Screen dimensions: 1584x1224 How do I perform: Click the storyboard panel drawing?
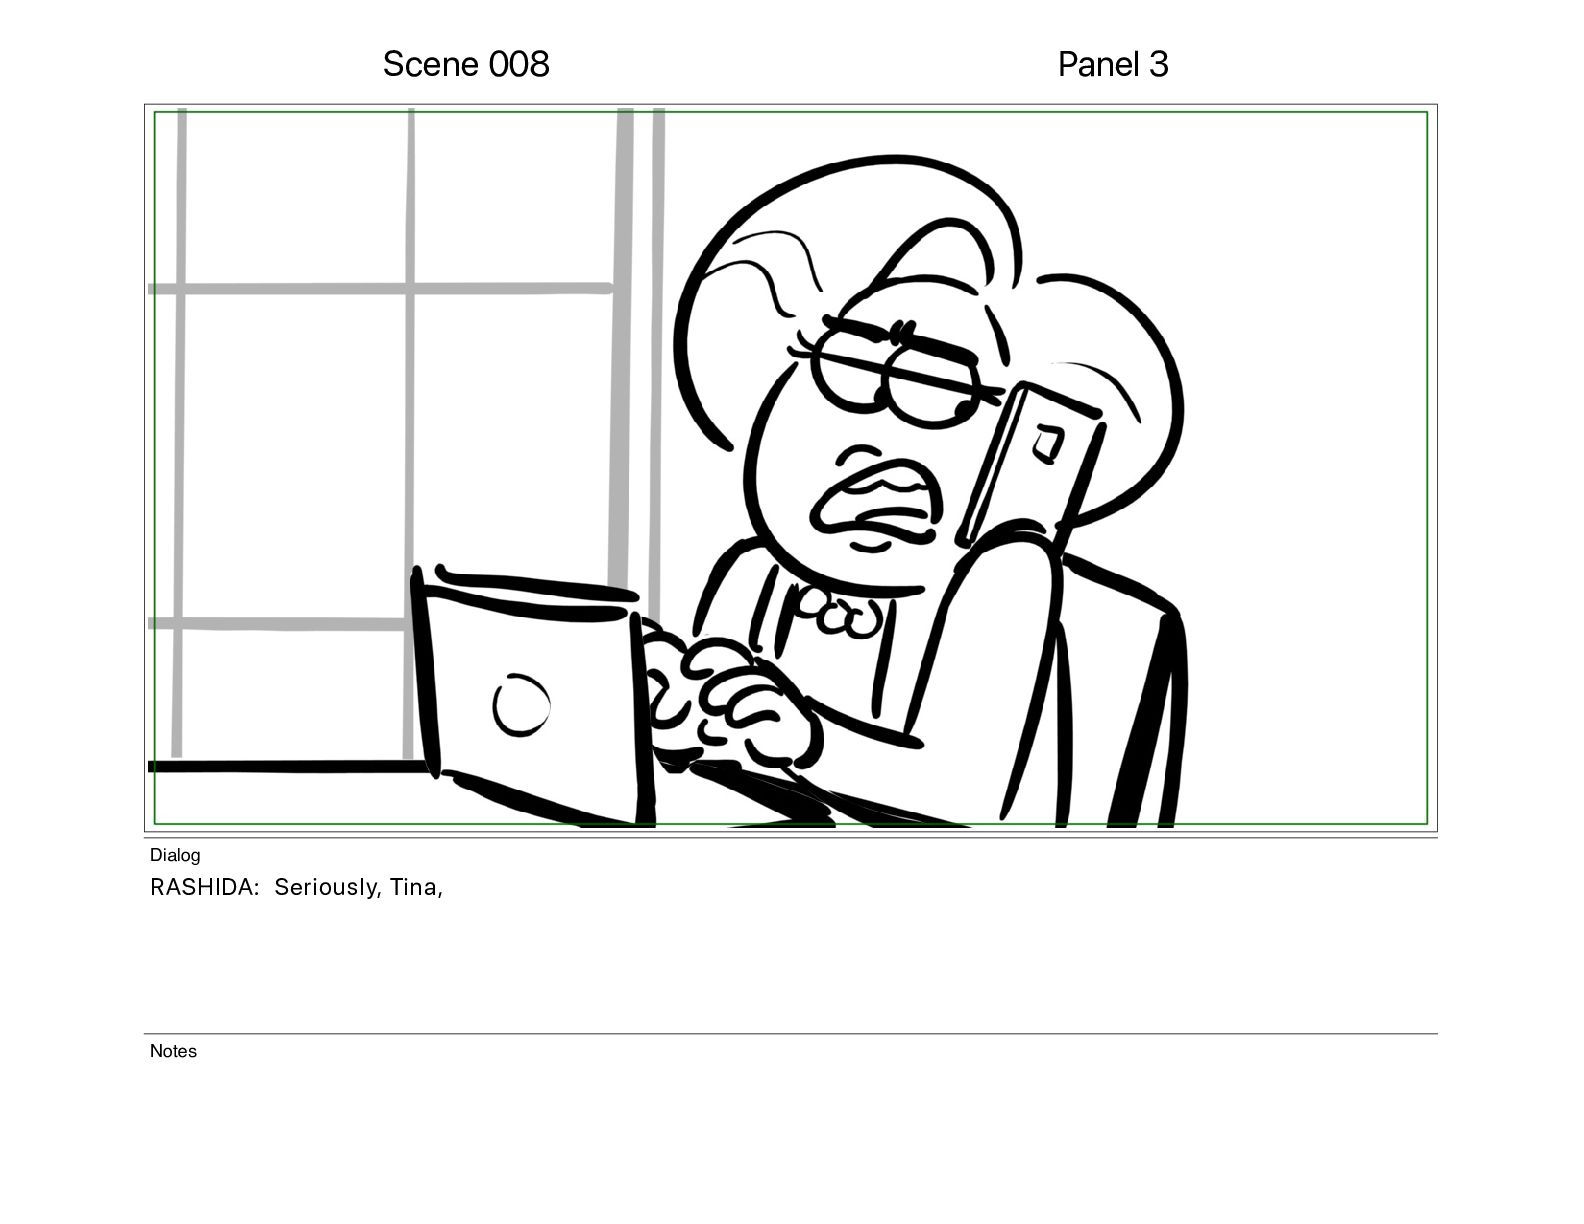point(790,468)
